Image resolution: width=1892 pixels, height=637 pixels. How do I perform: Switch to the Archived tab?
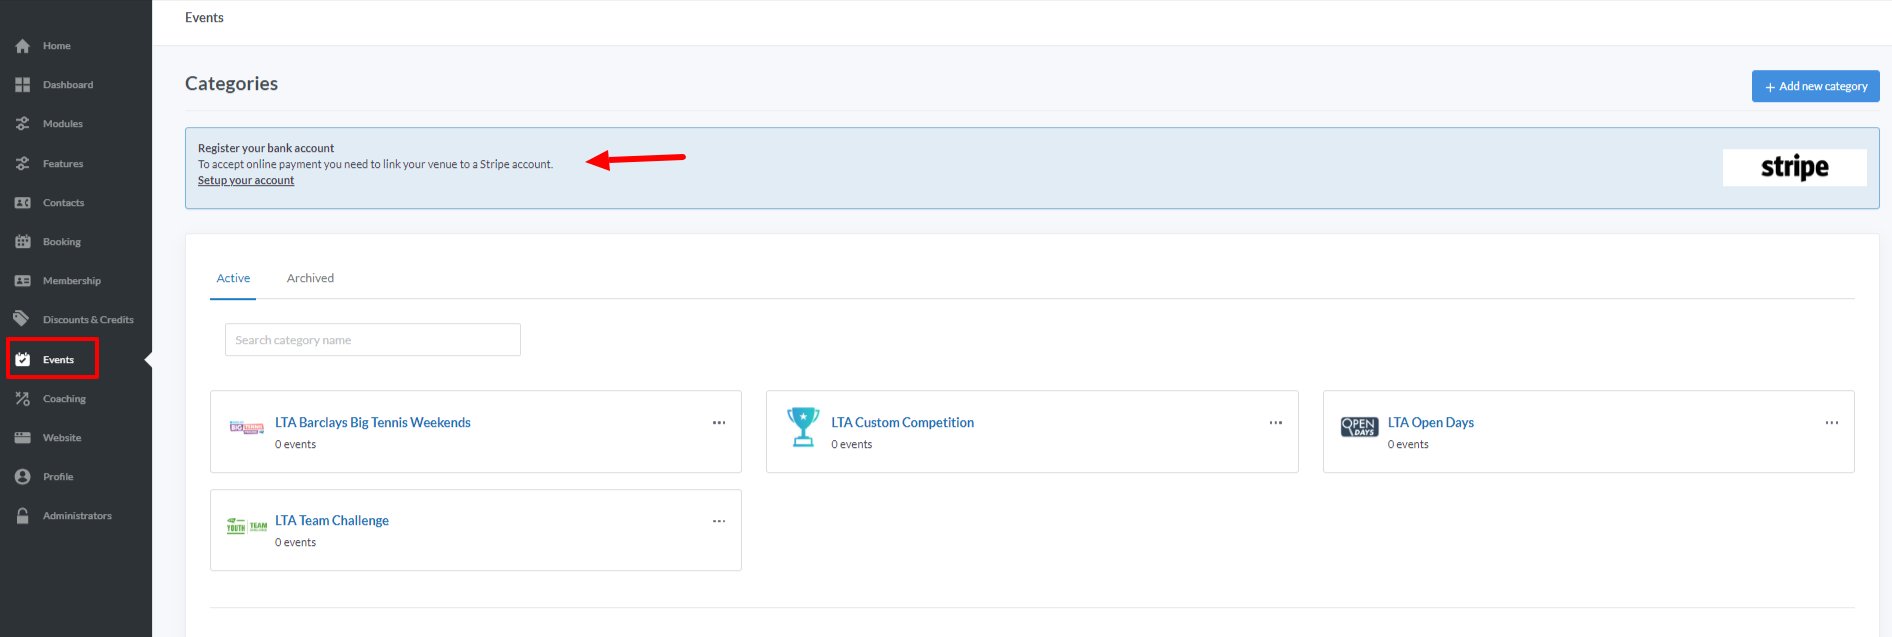[310, 278]
